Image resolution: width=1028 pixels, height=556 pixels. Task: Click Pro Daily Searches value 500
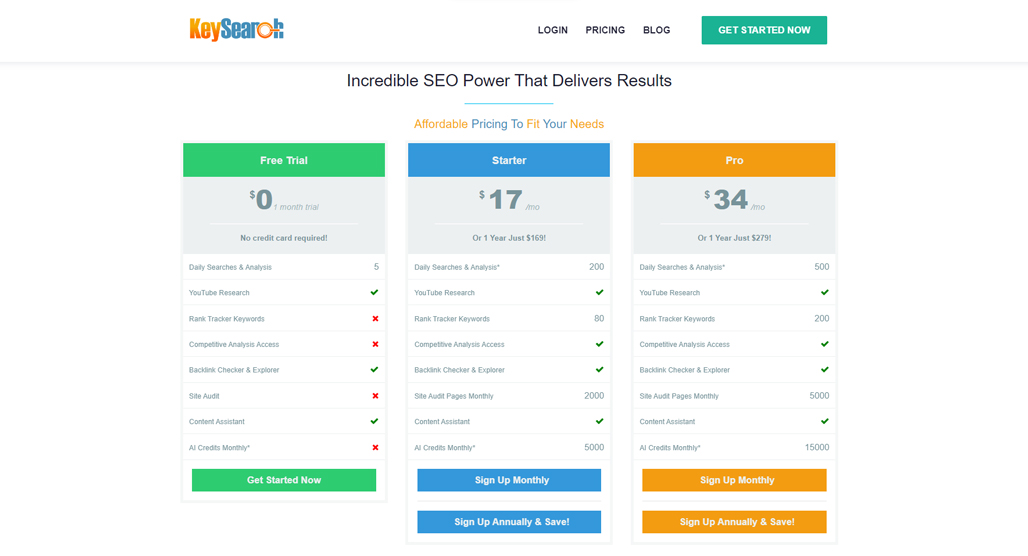(821, 267)
